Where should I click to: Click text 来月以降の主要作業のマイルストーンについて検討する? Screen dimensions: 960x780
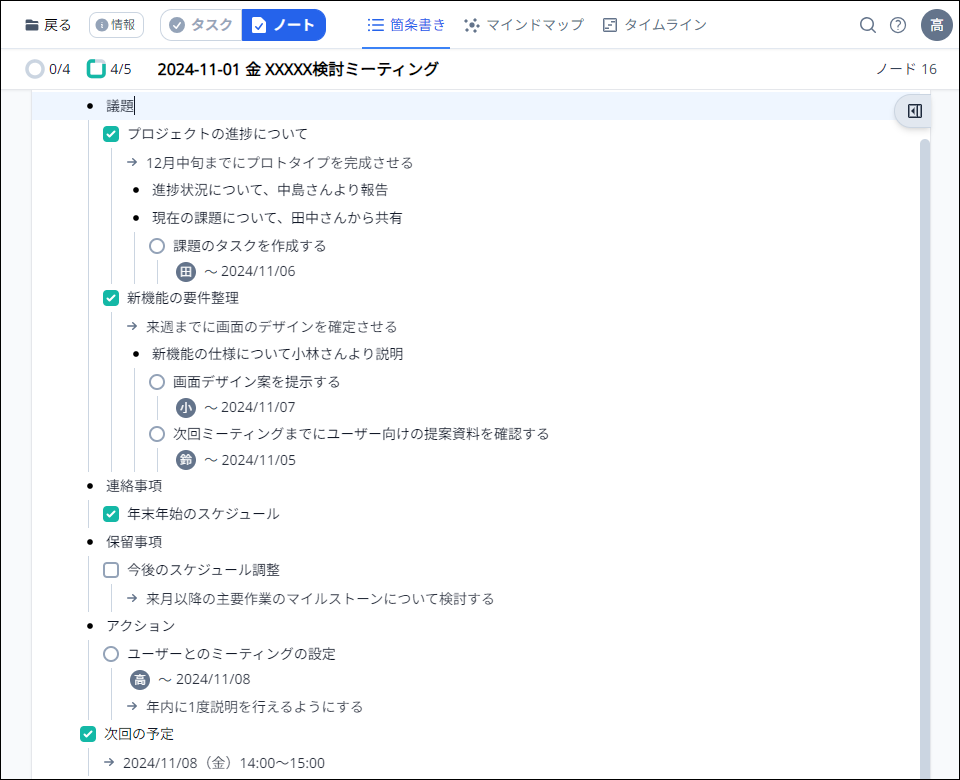pyautogui.click(x=320, y=599)
